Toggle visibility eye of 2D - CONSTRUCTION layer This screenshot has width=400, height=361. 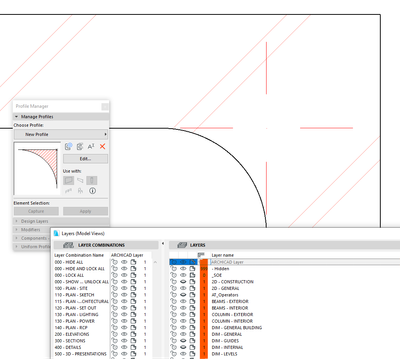(x=183, y=282)
